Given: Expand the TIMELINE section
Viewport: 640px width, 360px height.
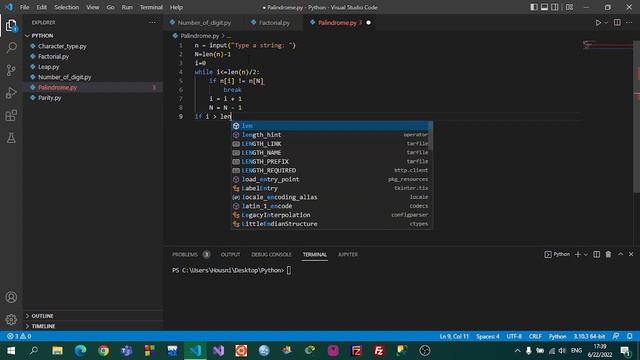Looking at the screenshot, I should [x=94, y=326].
